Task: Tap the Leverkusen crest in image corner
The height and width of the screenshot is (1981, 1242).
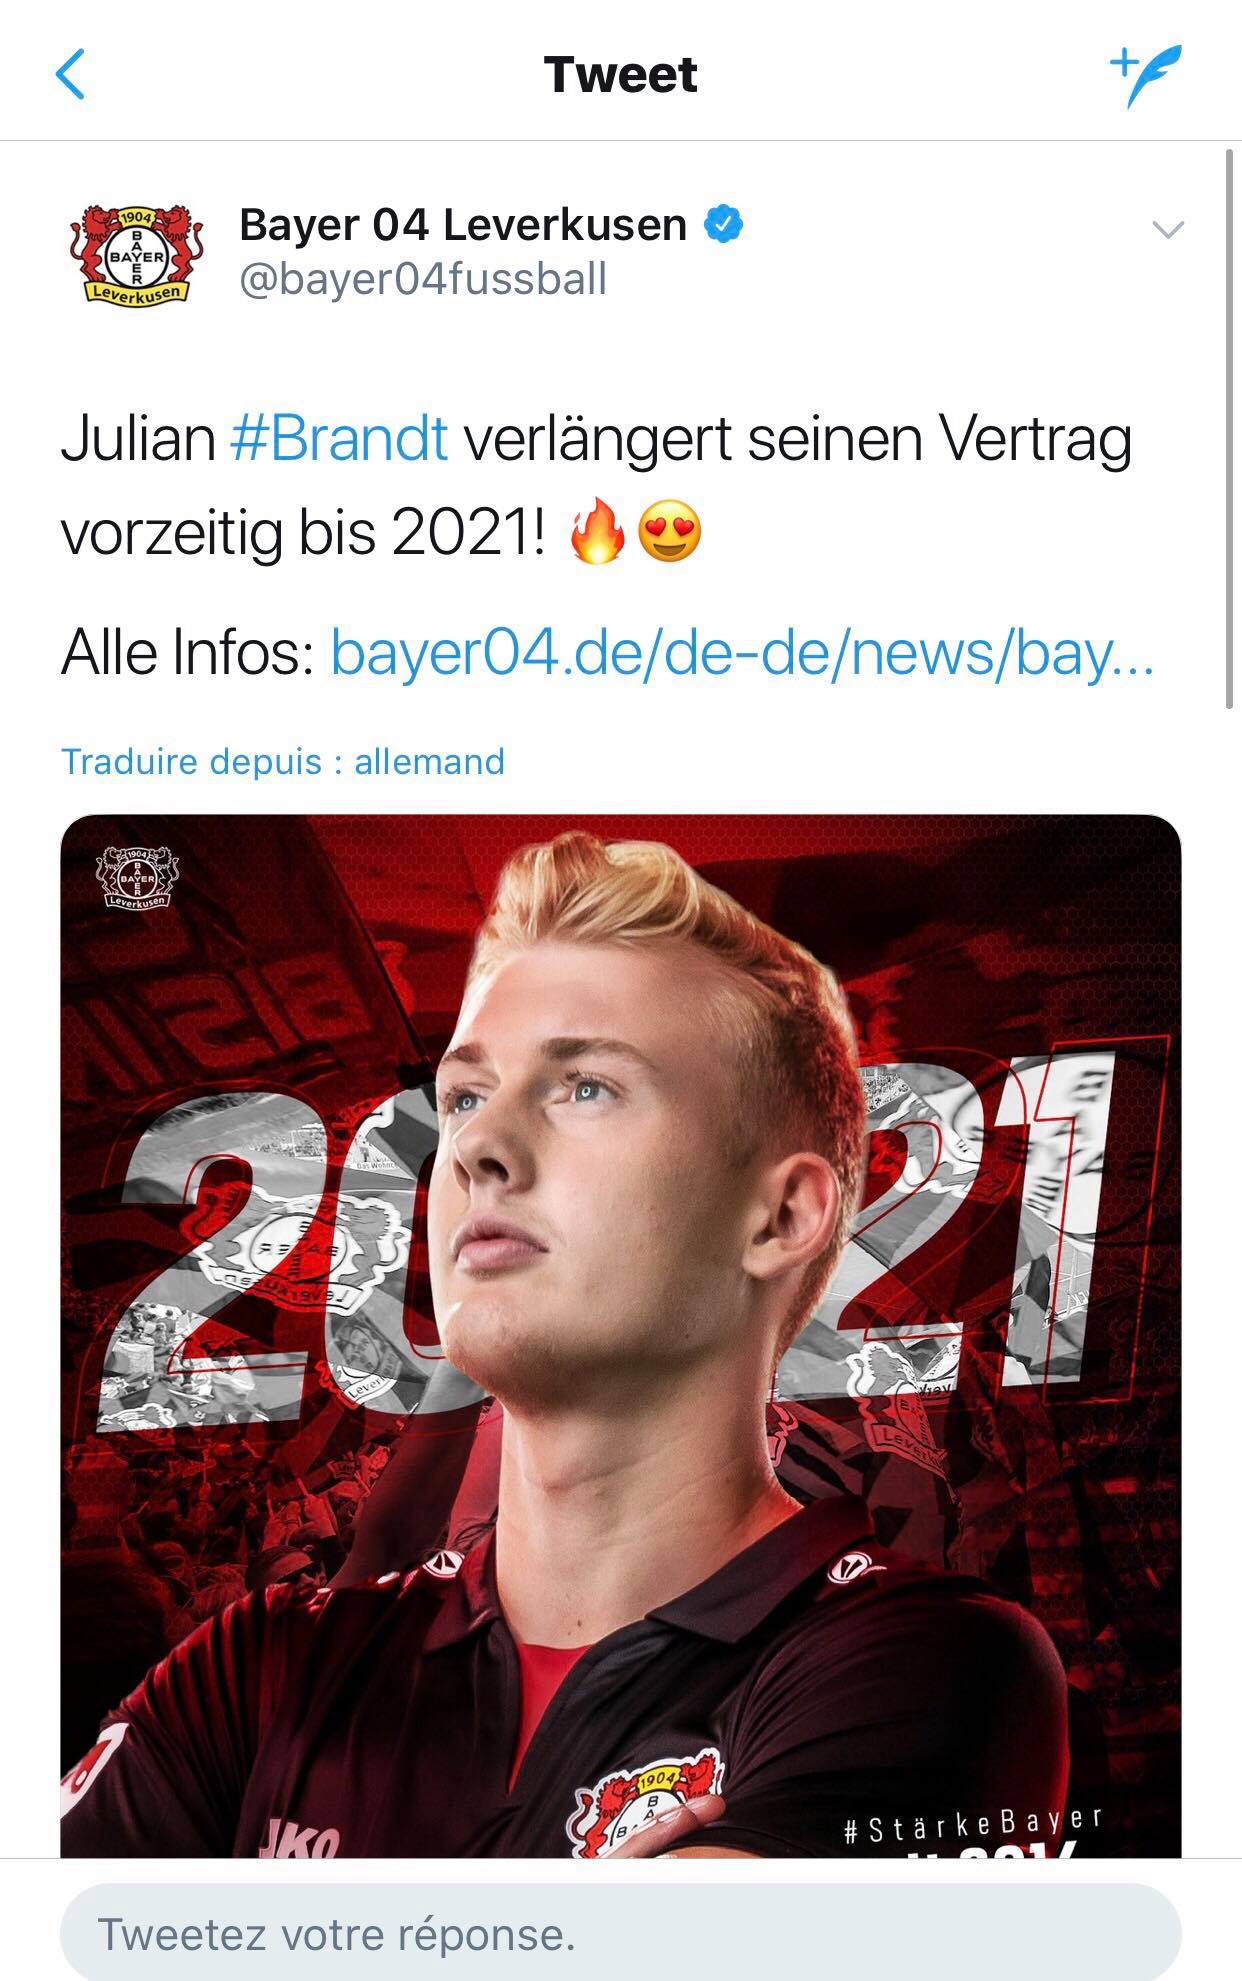Action: (x=137, y=878)
